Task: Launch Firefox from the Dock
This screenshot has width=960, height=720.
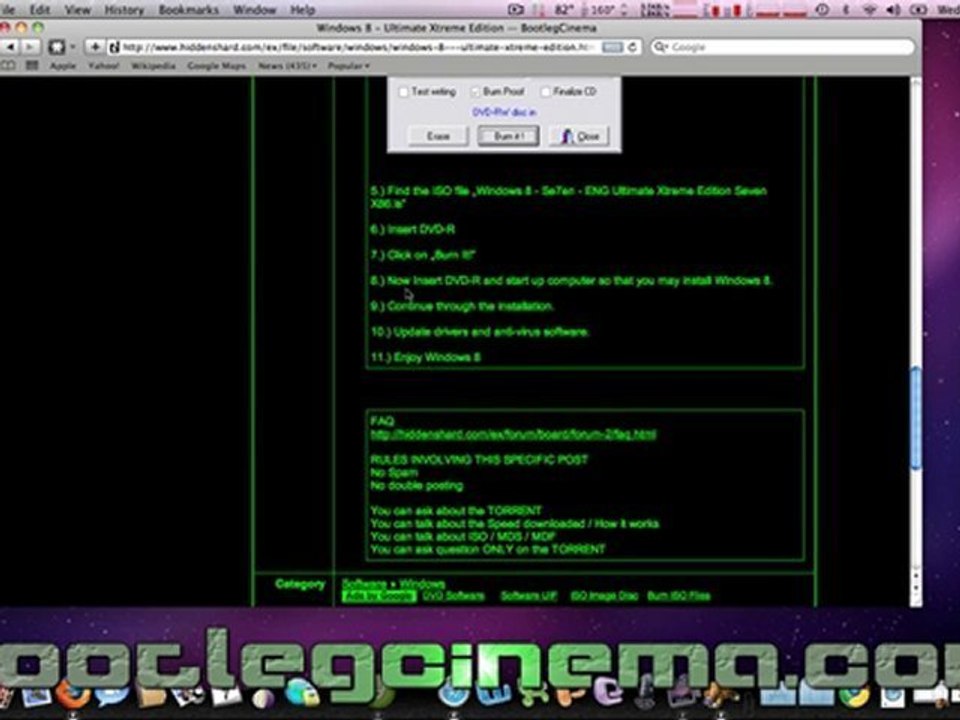Action: point(74,696)
